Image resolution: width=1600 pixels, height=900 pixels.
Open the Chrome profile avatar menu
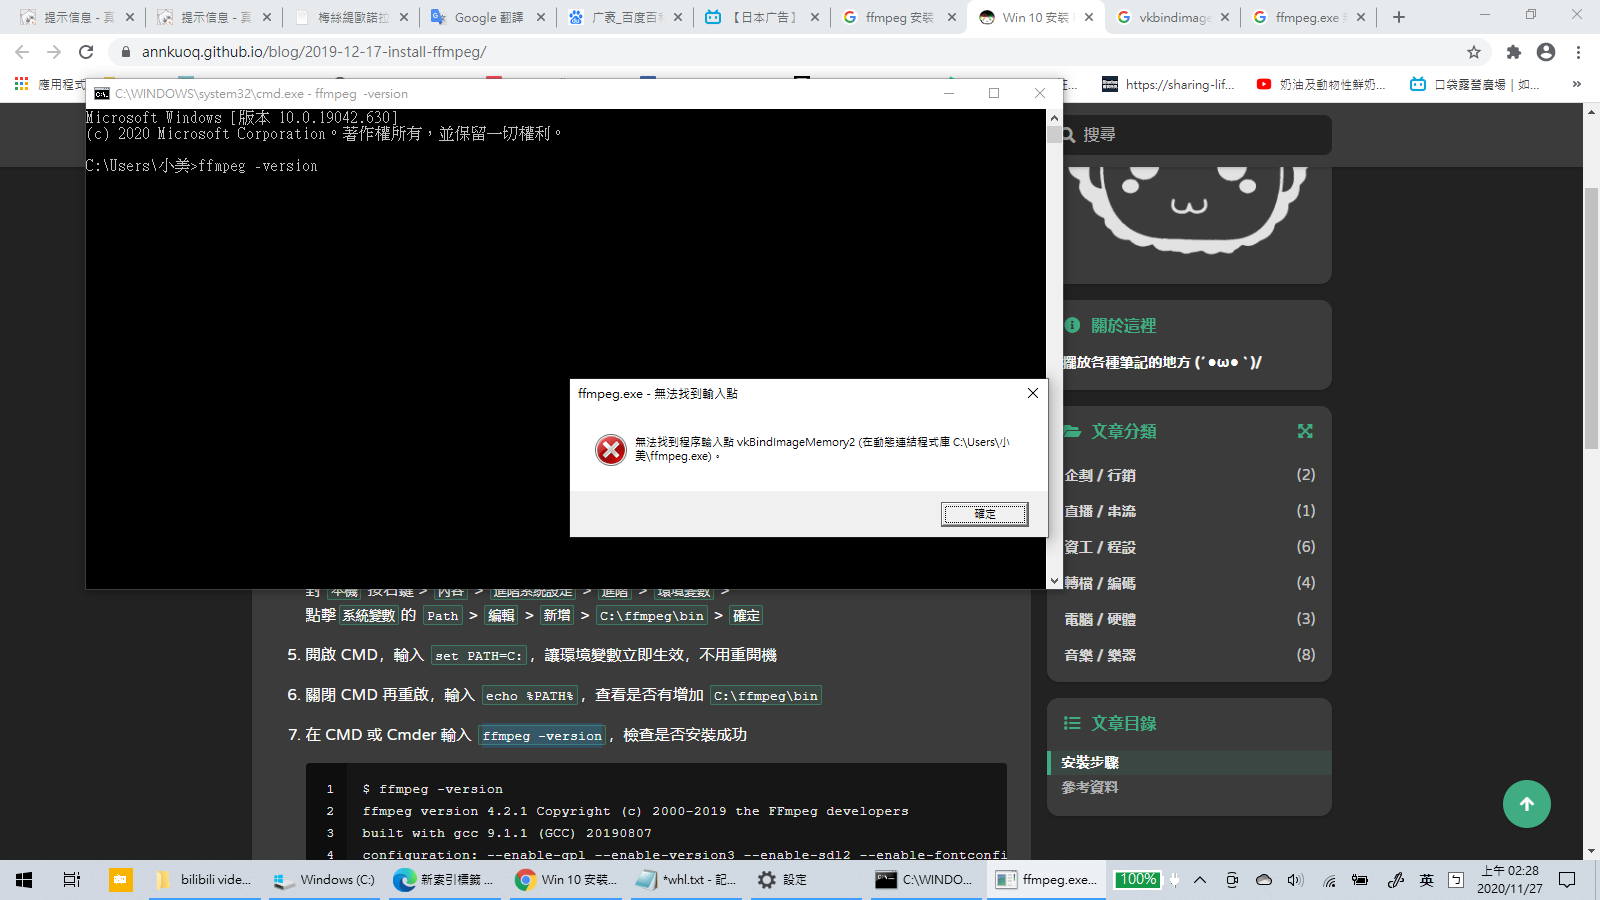1546,52
